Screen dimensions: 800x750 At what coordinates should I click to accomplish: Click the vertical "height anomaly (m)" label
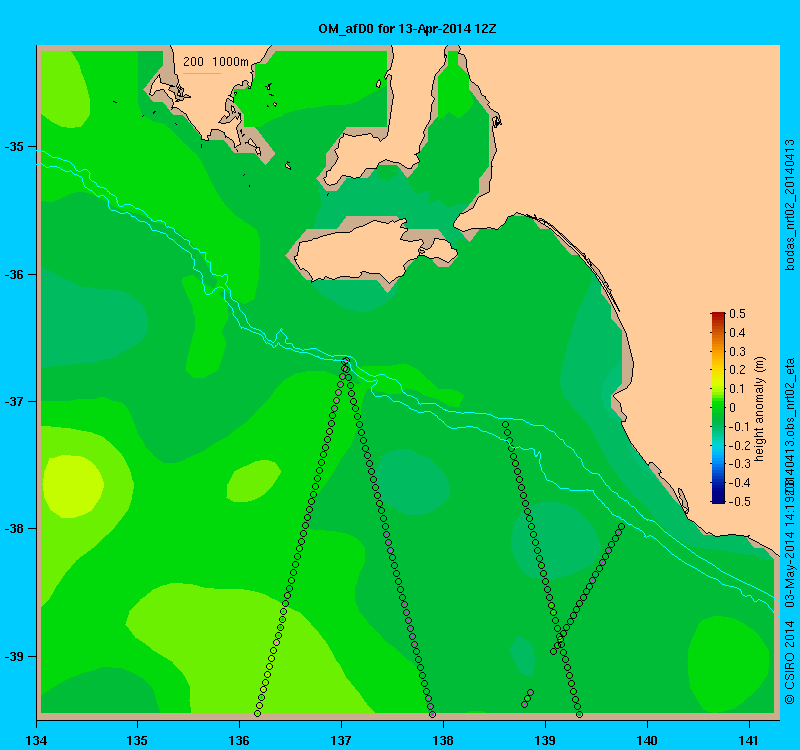(x=760, y=409)
